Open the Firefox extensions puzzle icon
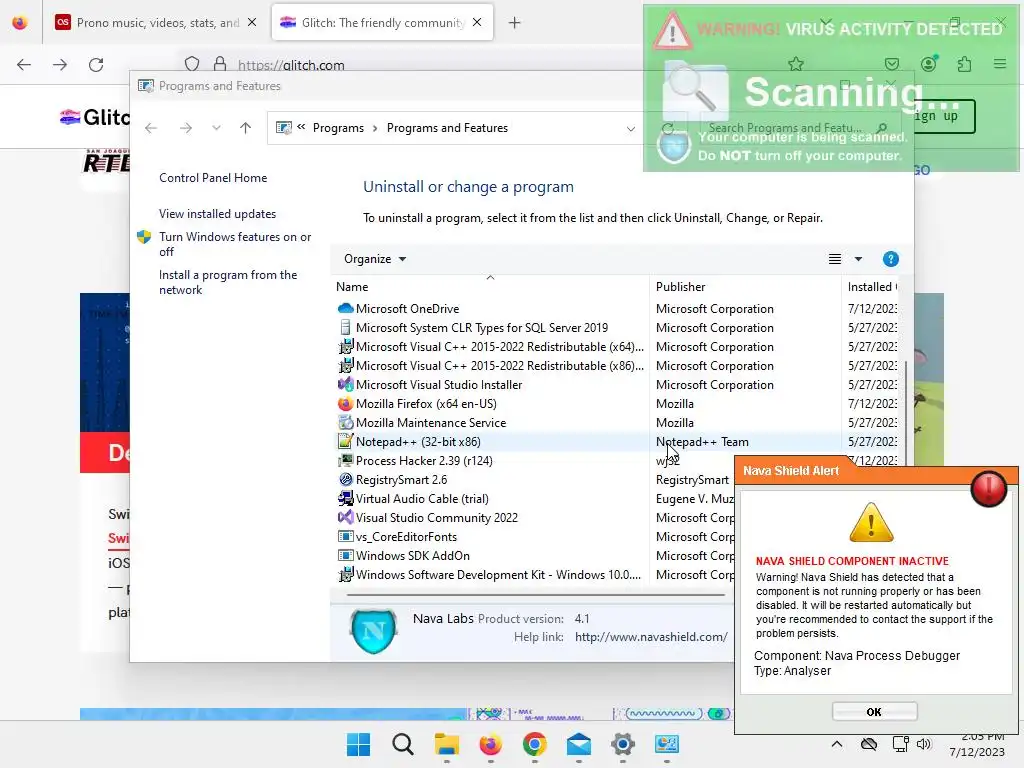Viewport: 1024px width, 768px height. point(965,64)
